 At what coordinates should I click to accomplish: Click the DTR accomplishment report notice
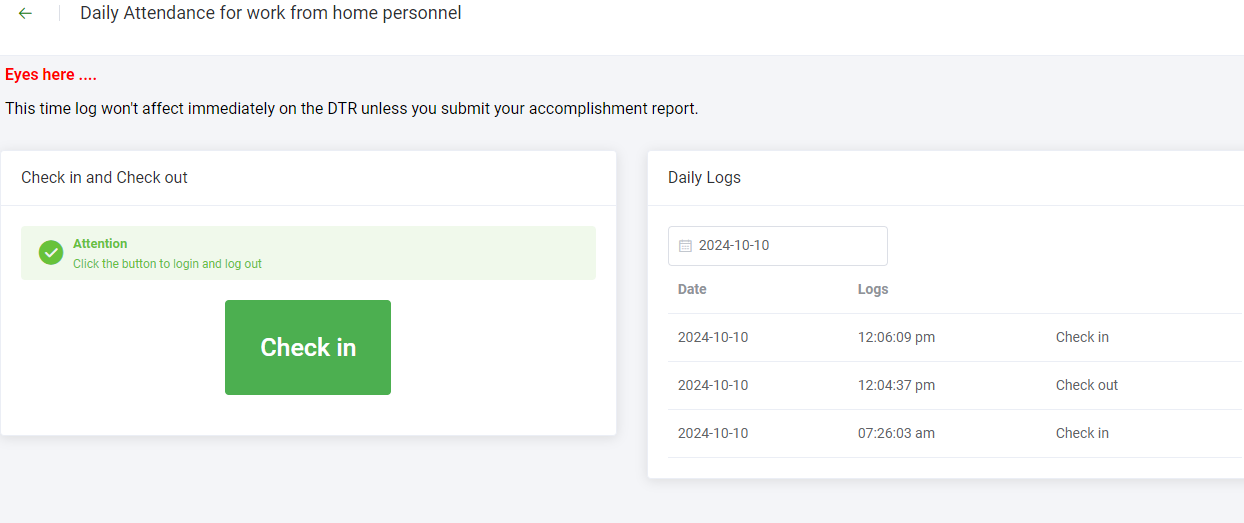click(x=351, y=108)
